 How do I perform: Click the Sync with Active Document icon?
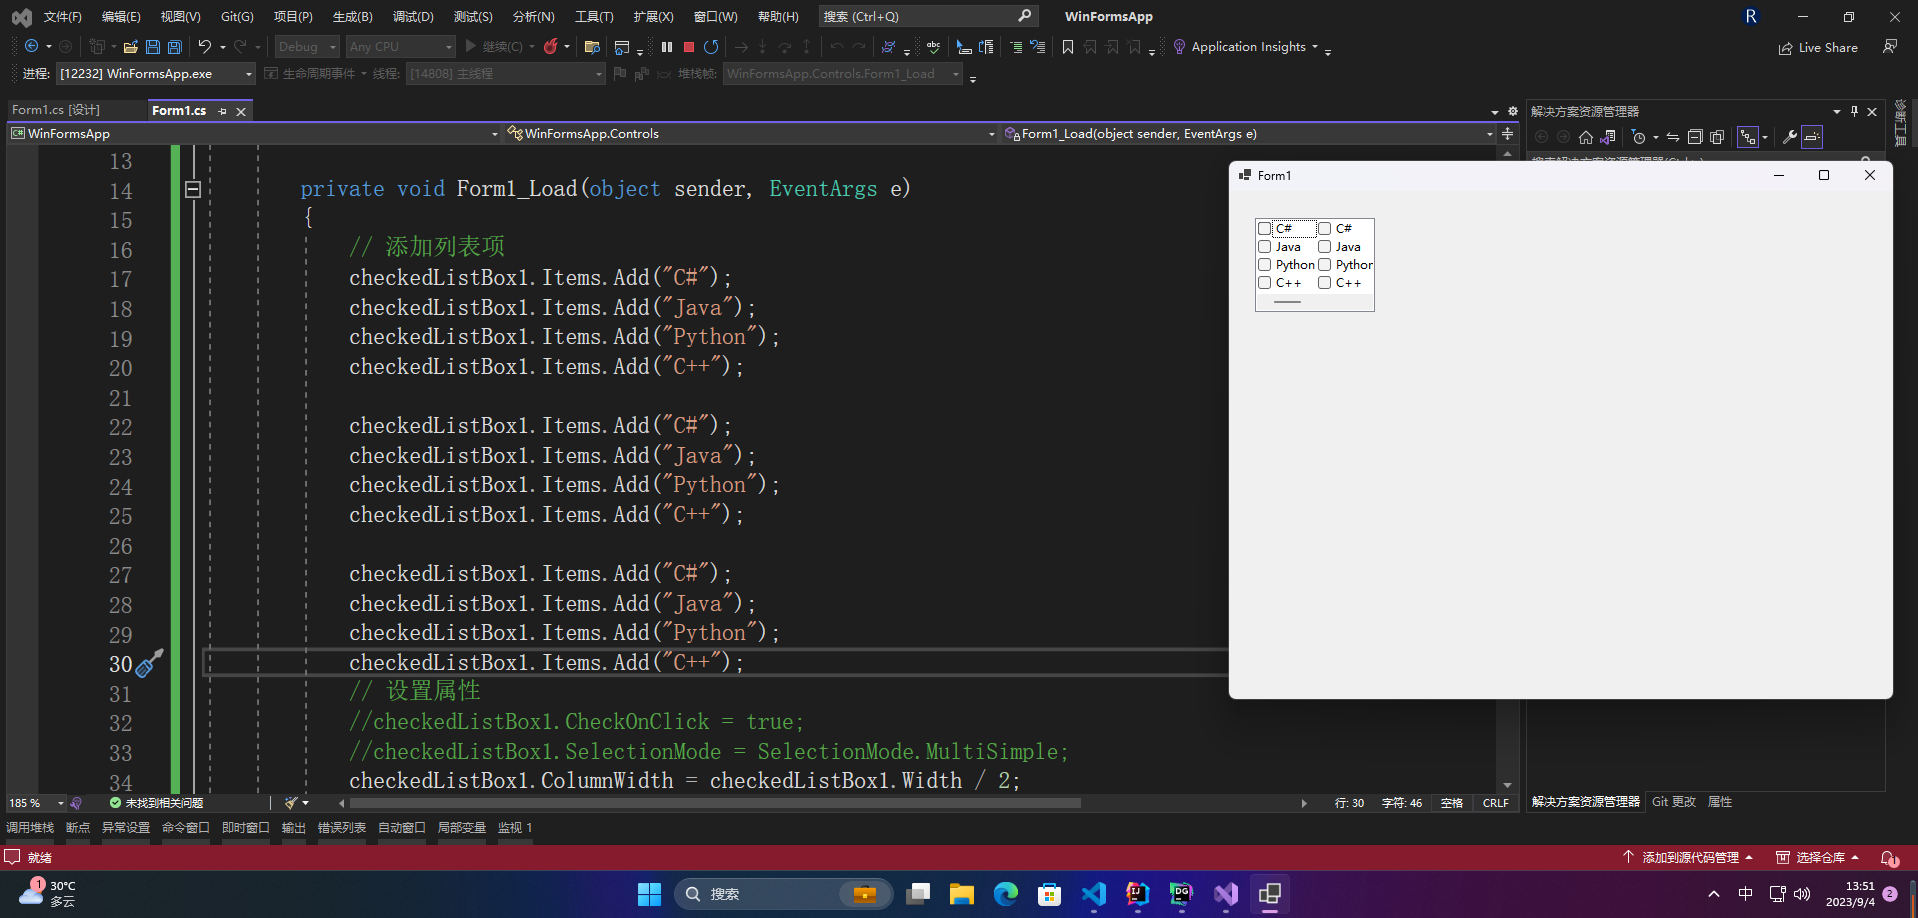pos(1673,137)
